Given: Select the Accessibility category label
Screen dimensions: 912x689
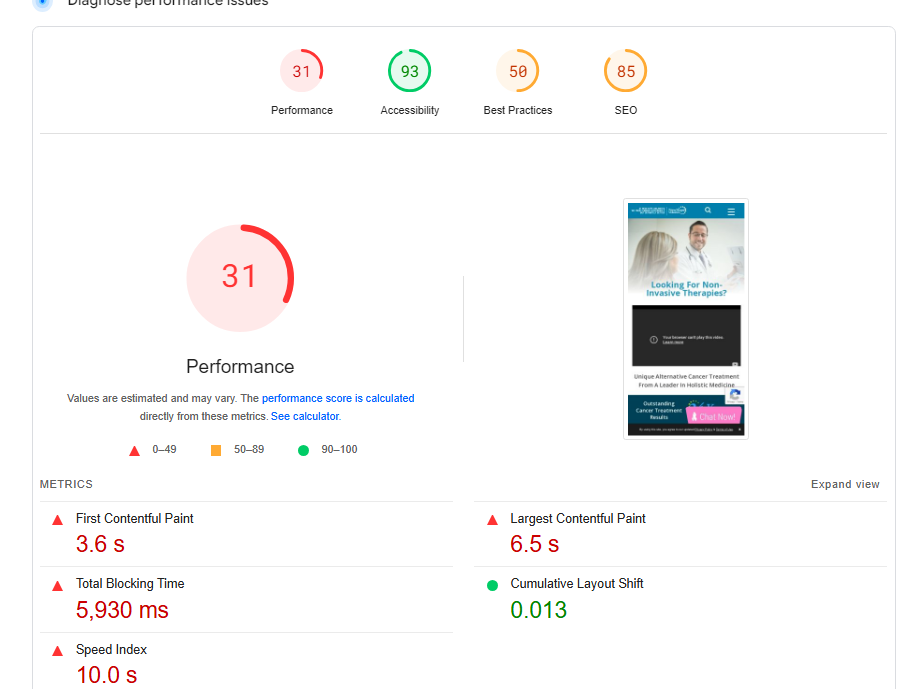Looking at the screenshot, I should tap(409, 110).
